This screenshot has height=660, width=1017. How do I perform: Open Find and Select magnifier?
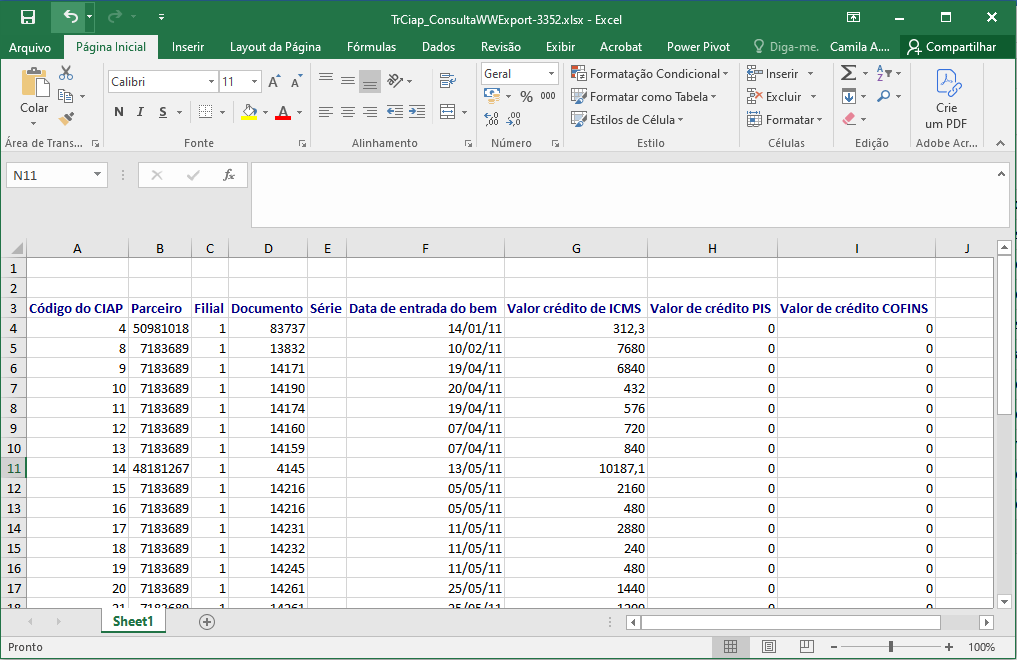point(883,96)
